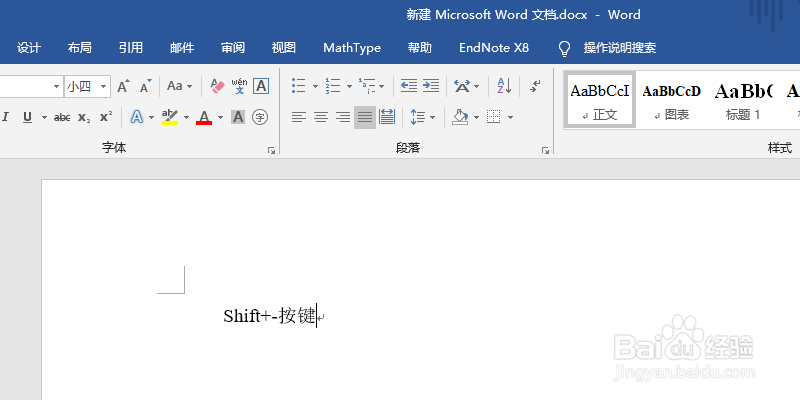Expand borders dropdown arrow
This screenshot has width=800, height=400.
coord(510,117)
